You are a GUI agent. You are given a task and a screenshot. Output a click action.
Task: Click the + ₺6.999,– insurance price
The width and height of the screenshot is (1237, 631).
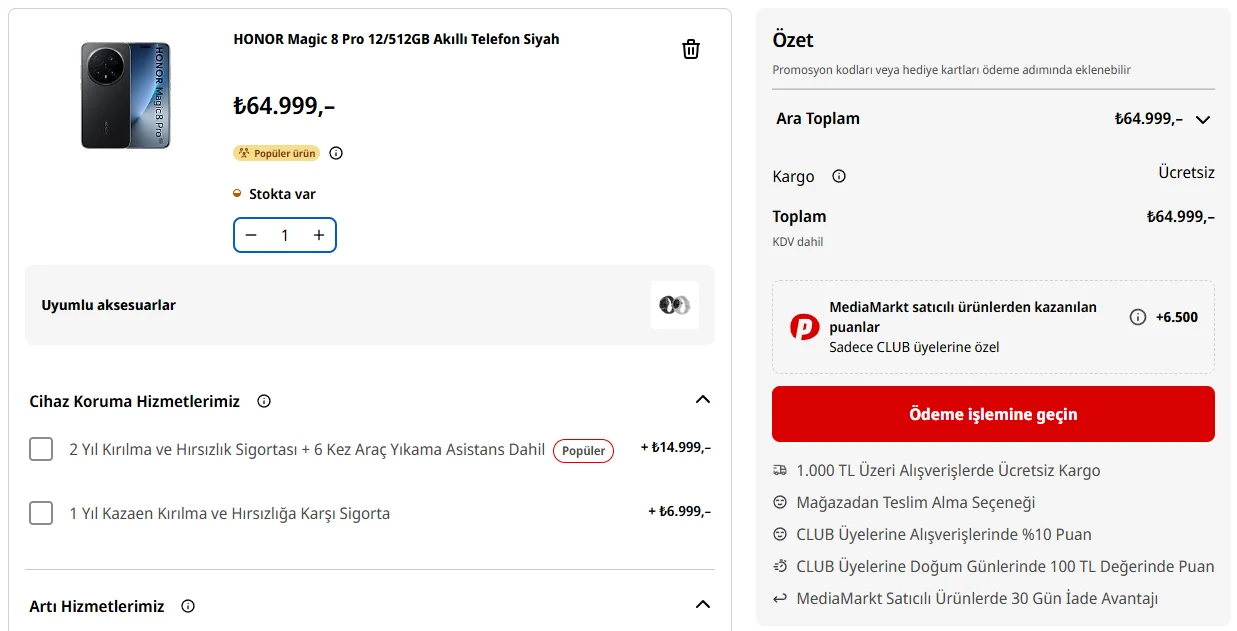[680, 511]
